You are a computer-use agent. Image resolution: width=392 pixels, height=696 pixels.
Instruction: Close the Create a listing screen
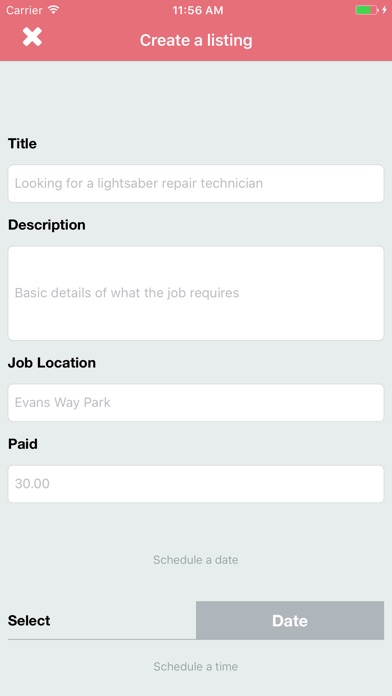coord(32,37)
